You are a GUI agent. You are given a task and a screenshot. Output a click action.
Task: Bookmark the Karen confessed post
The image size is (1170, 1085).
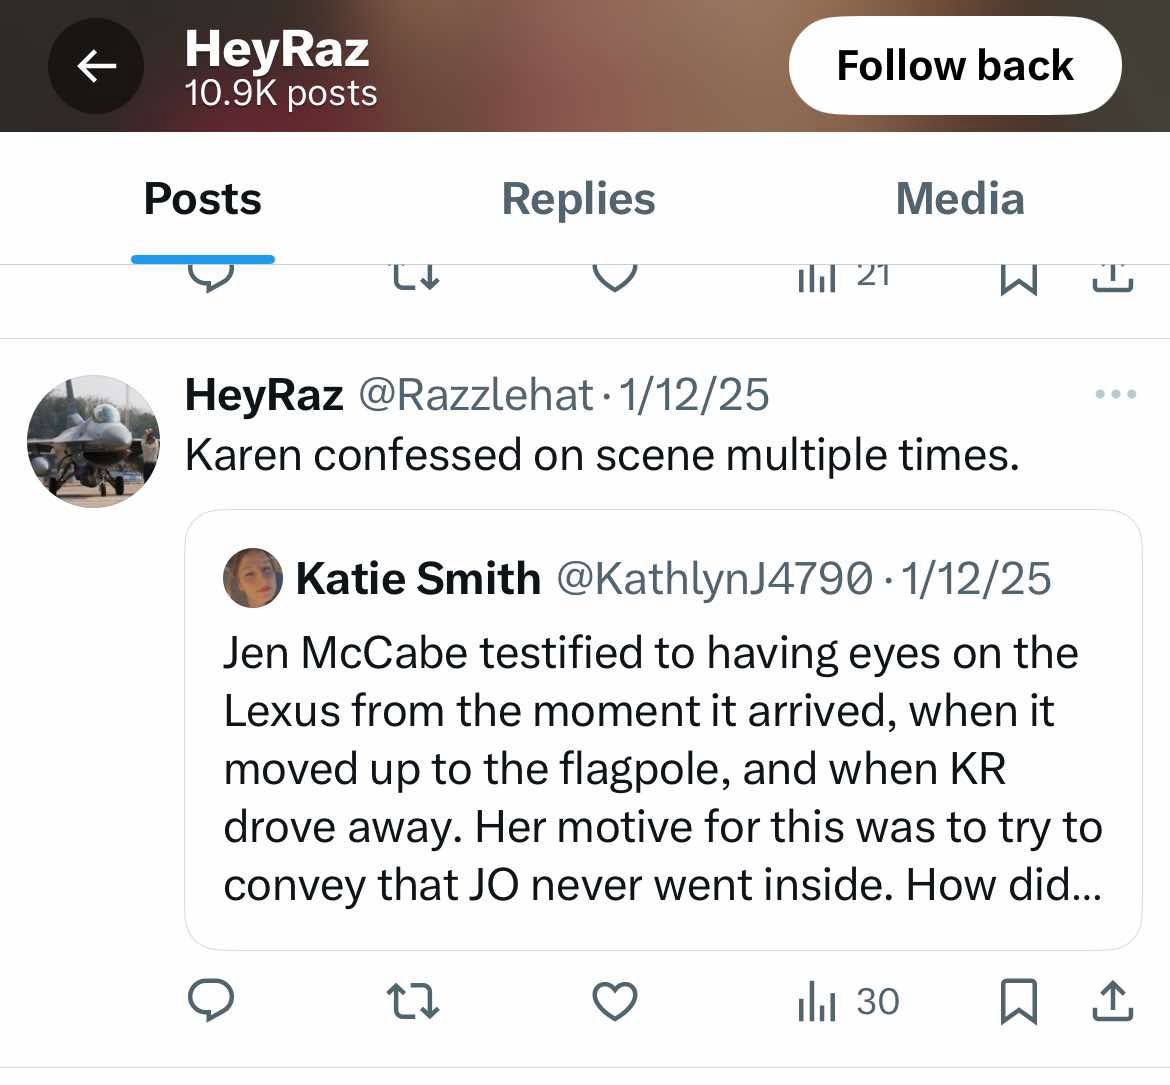pyautogui.click(x=1019, y=1001)
